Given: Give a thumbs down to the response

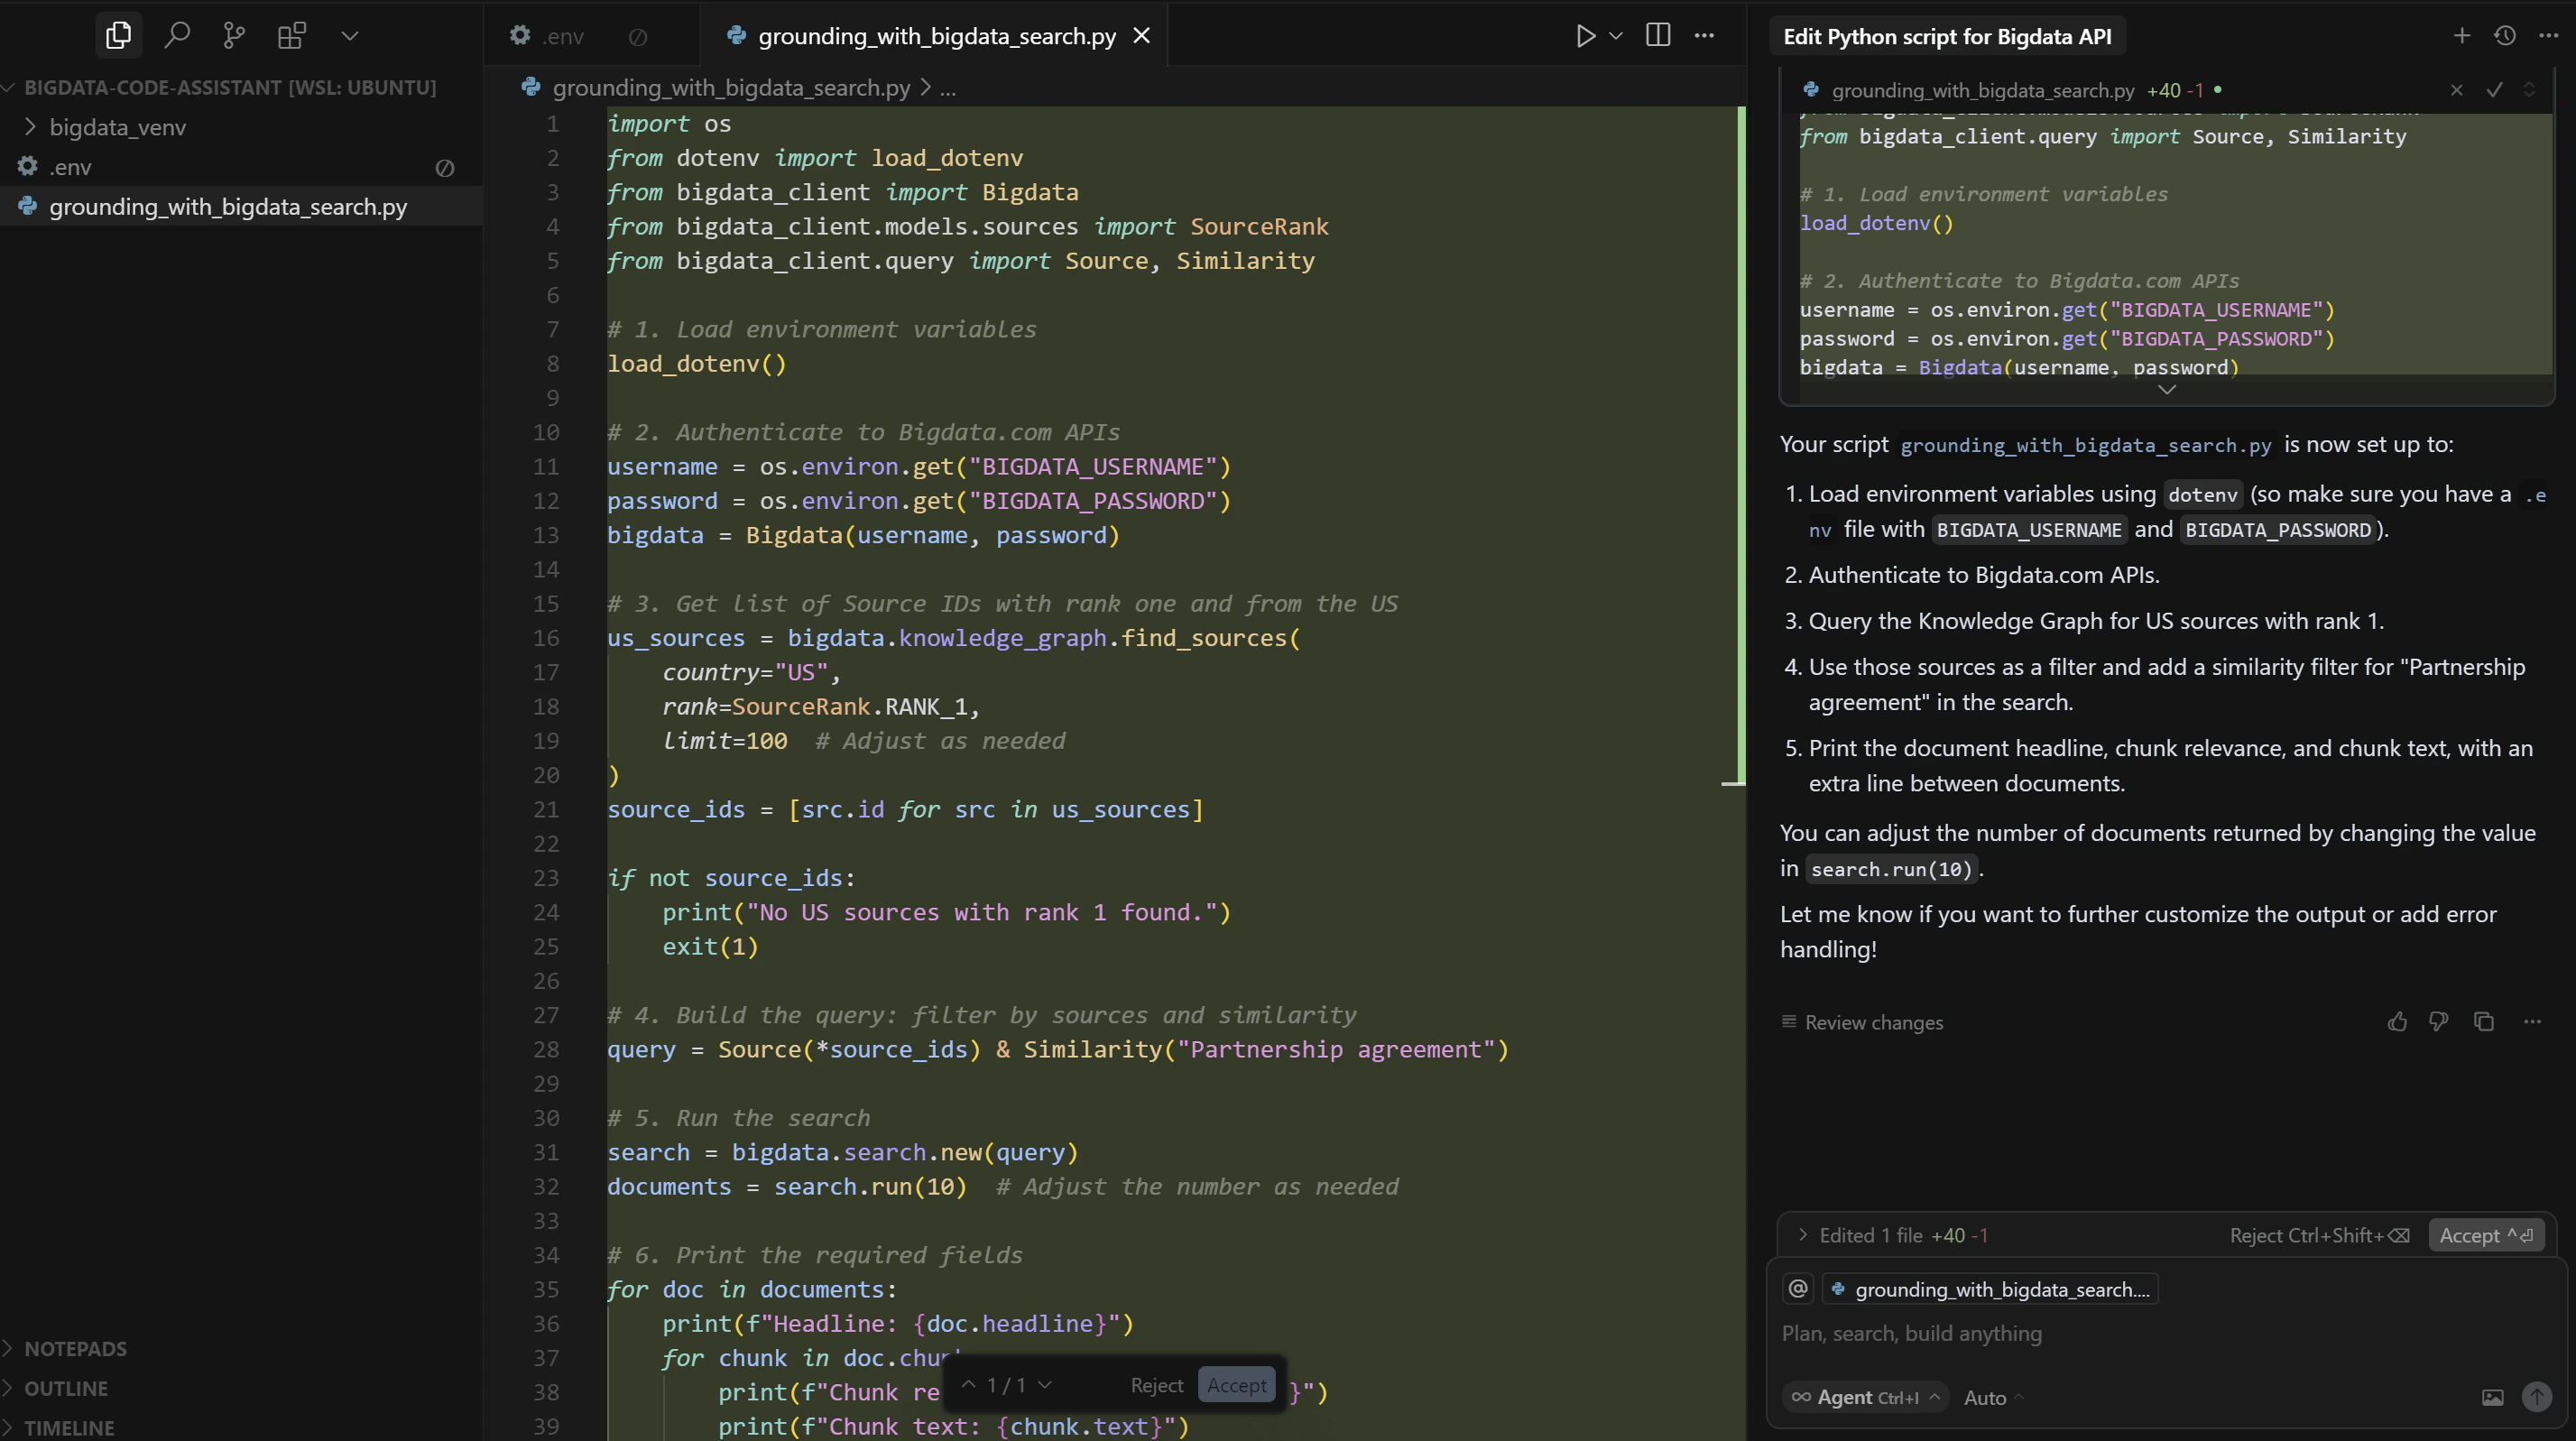Looking at the screenshot, I should tap(2439, 1021).
